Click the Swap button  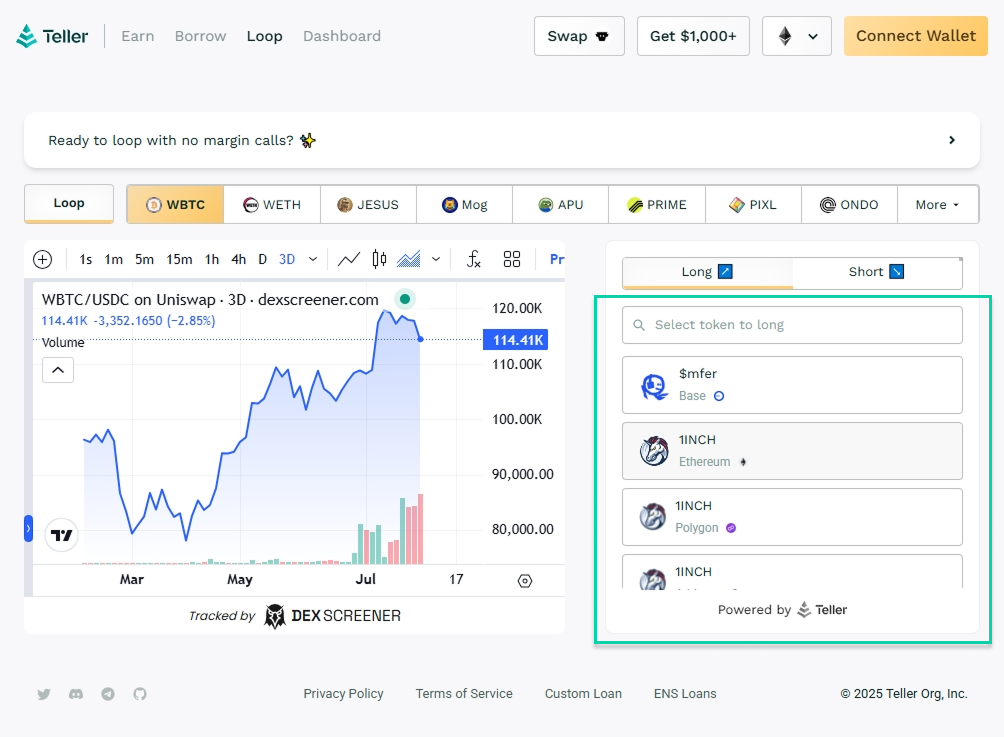[x=579, y=36]
